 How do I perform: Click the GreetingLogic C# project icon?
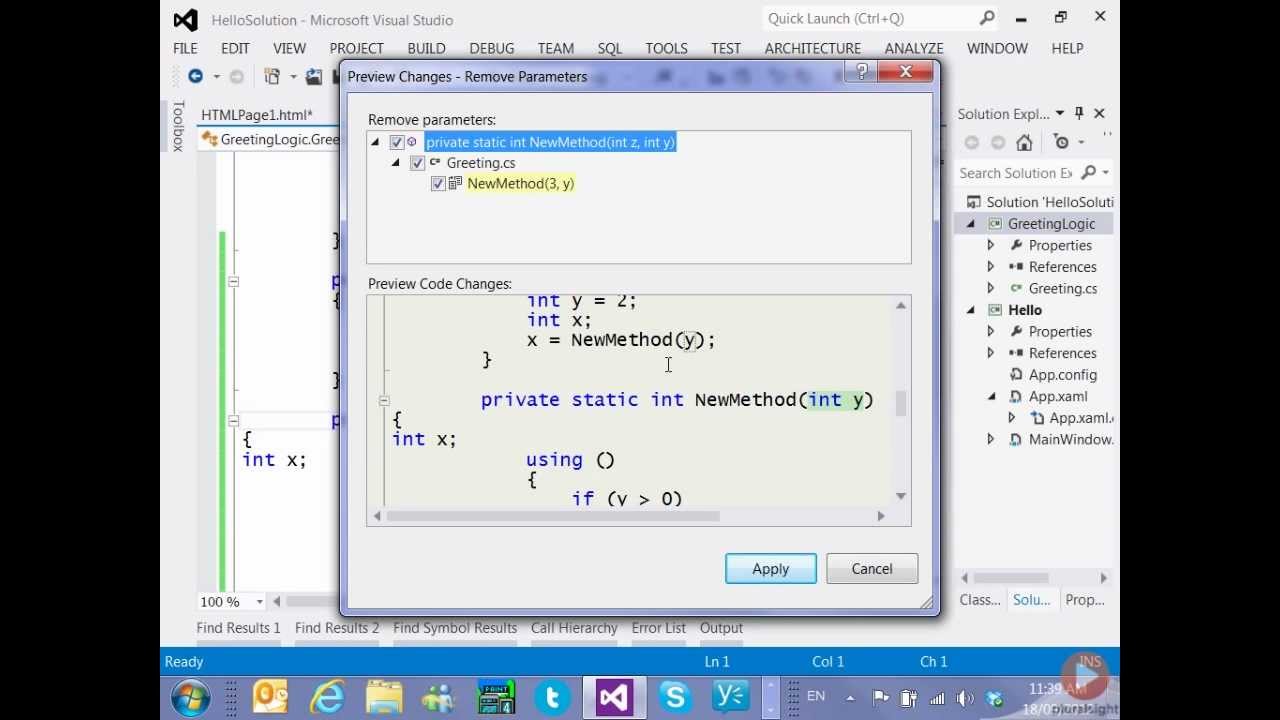coord(995,224)
